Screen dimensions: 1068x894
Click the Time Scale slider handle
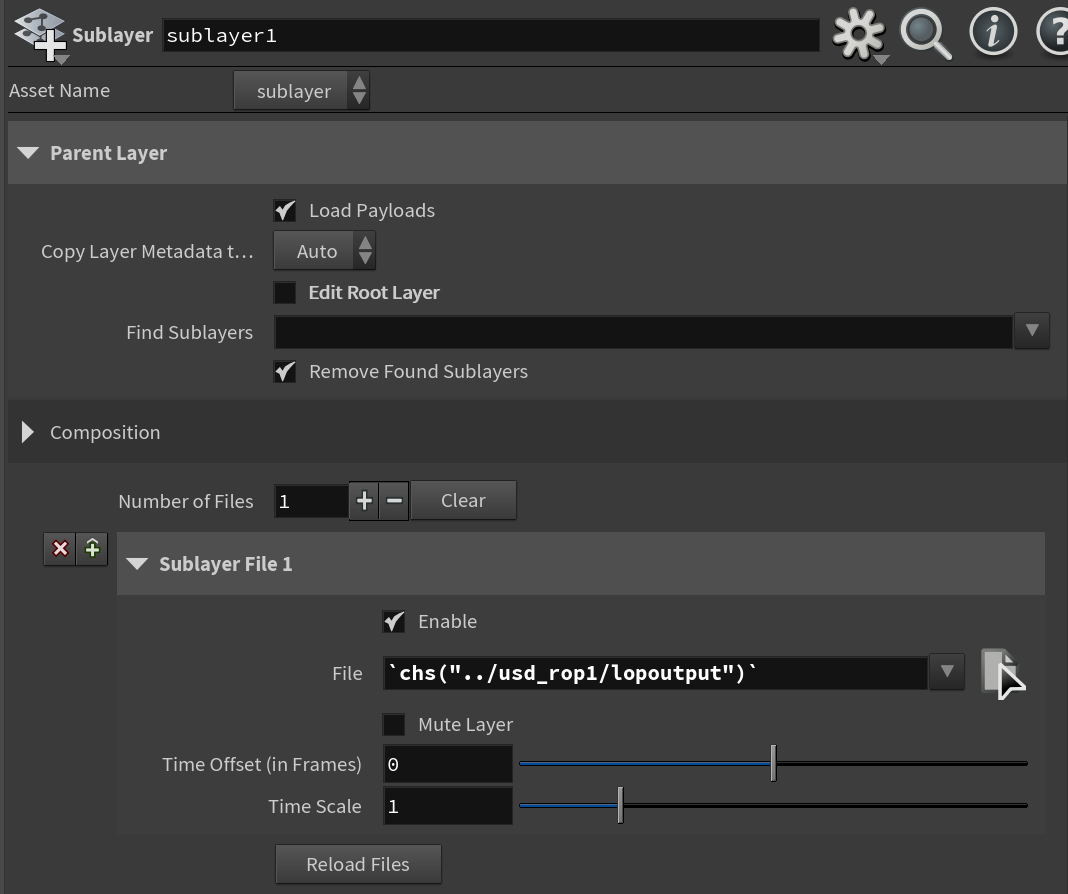(621, 805)
